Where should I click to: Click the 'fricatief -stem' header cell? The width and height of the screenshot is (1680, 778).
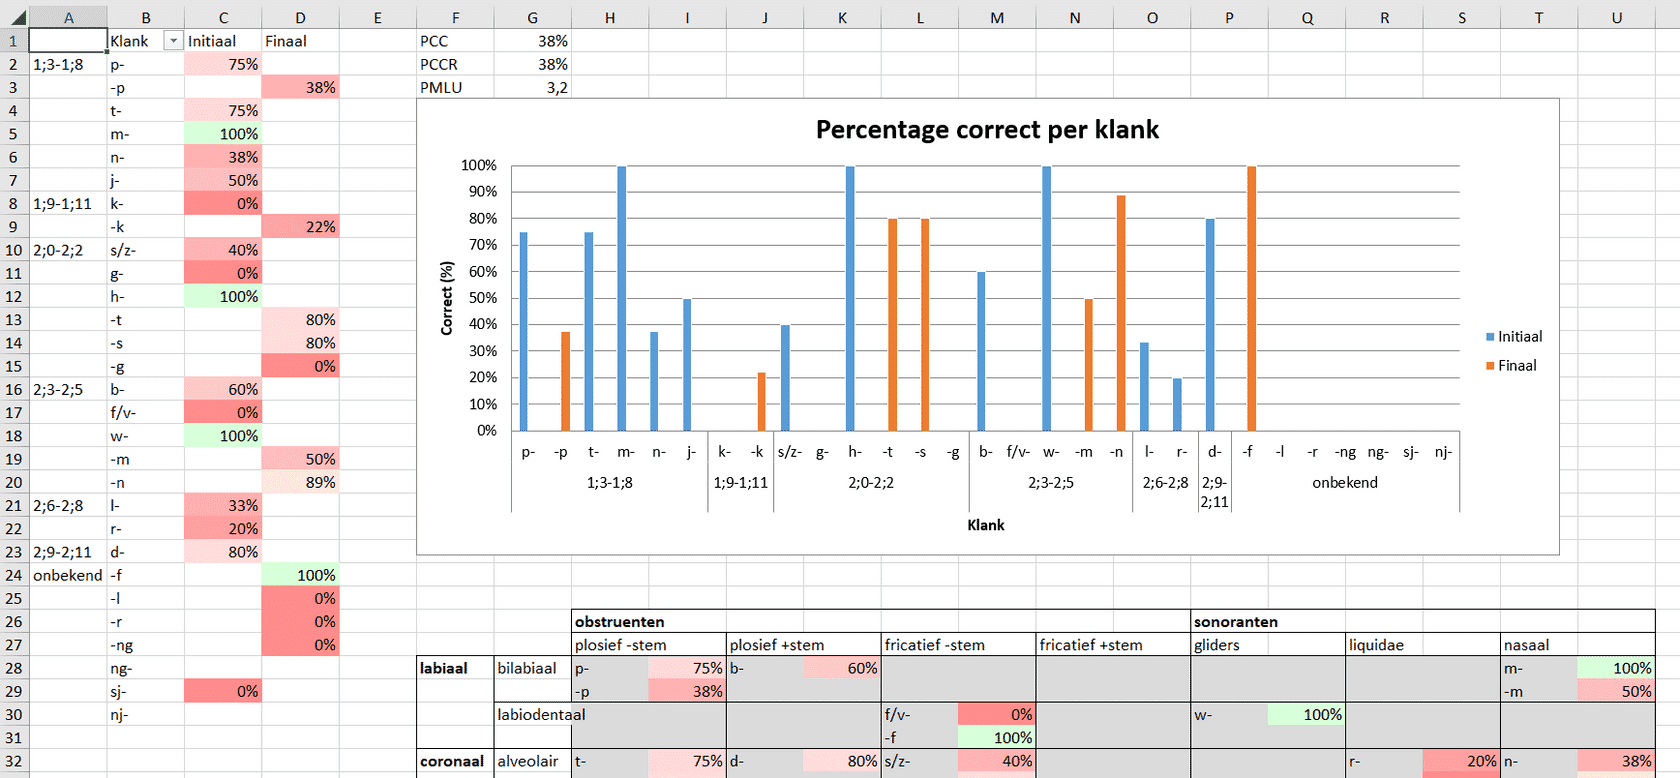tap(959, 645)
